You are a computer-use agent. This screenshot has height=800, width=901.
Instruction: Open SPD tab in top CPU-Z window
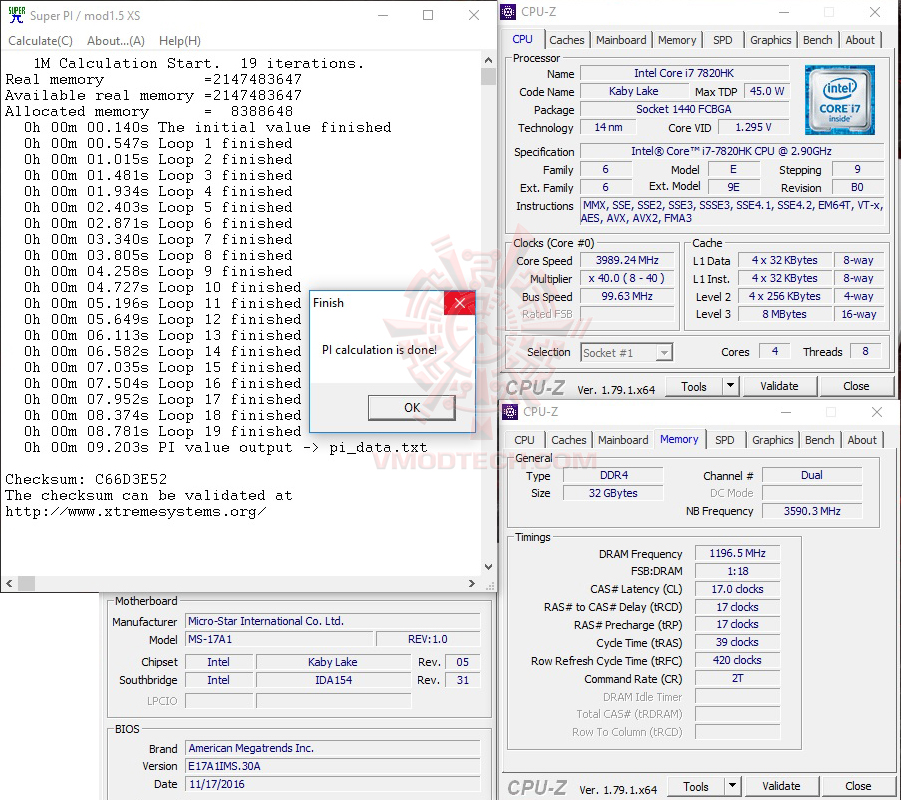point(722,40)
